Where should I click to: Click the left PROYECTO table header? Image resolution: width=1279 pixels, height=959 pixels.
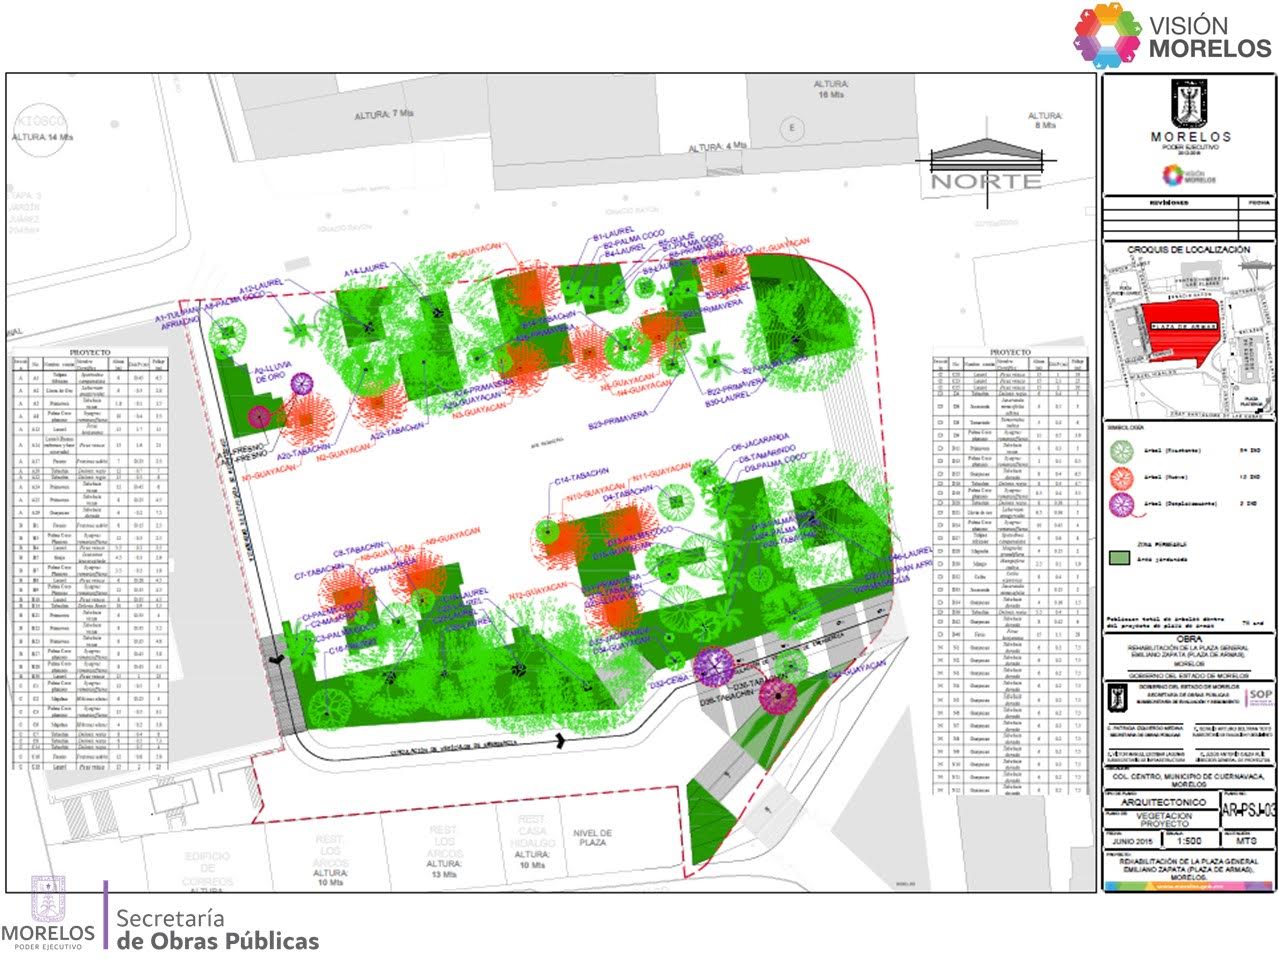[x=90, y=353]
